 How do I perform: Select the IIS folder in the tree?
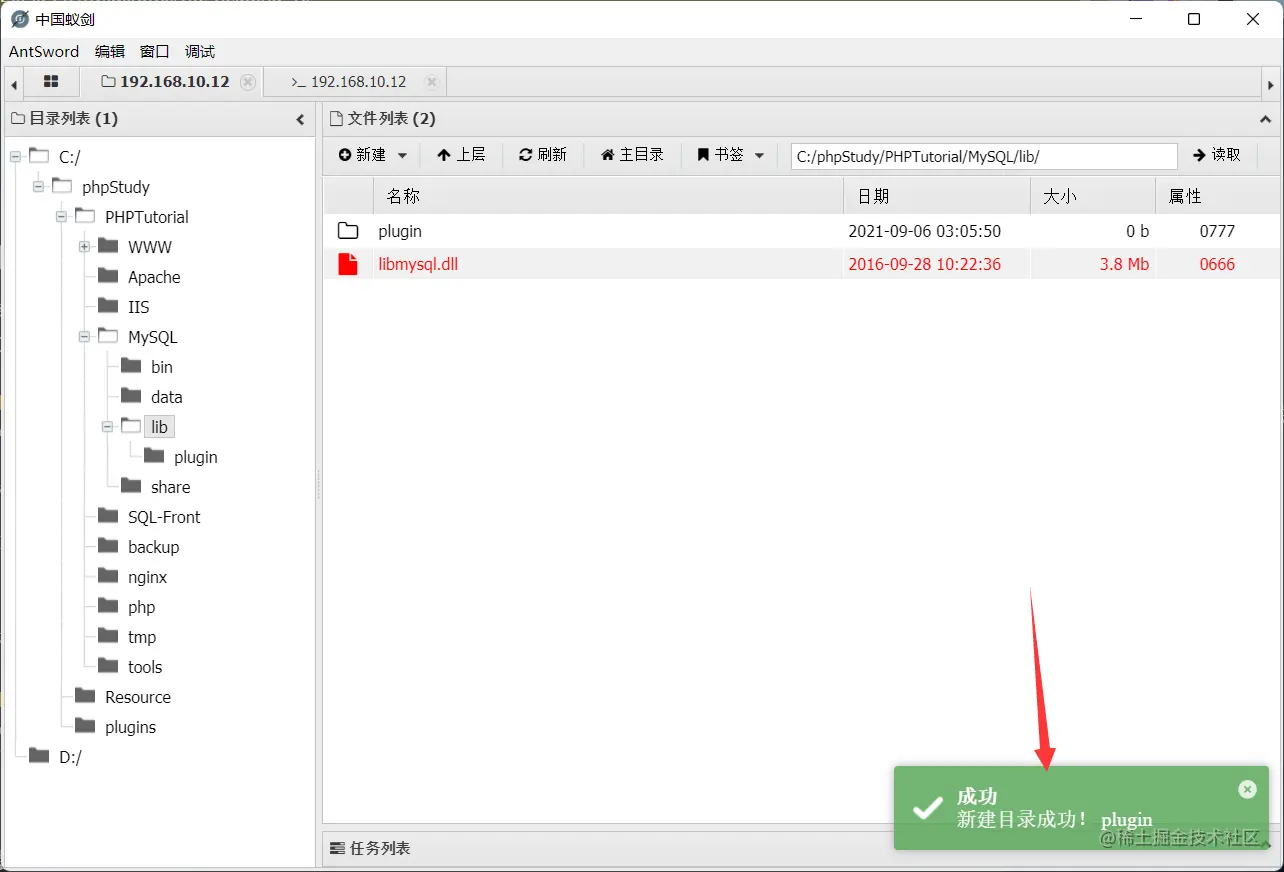coord(138,307)
